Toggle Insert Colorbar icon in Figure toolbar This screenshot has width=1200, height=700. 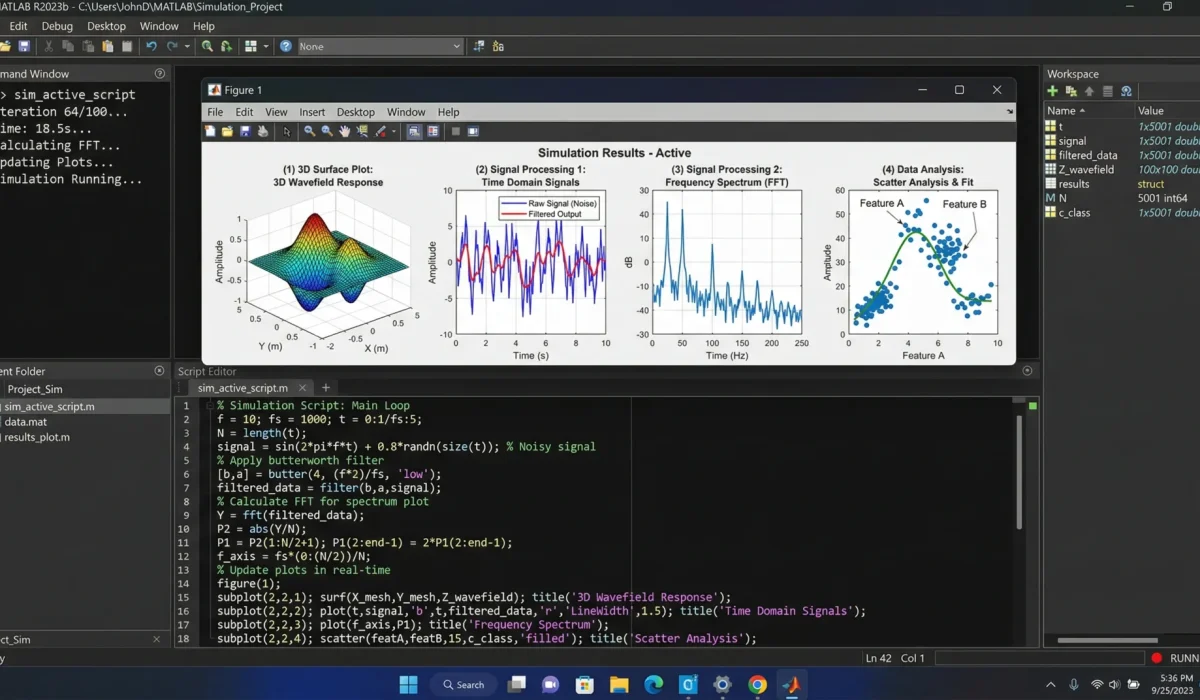point(414,131)
